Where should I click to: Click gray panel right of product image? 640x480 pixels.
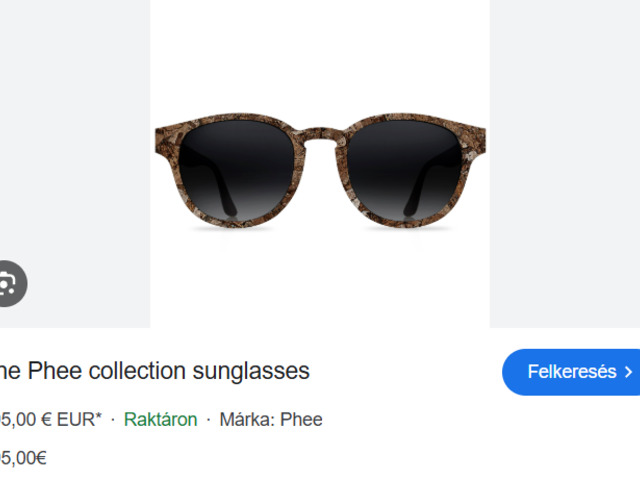pyautogui.click(x=565, y=164)
